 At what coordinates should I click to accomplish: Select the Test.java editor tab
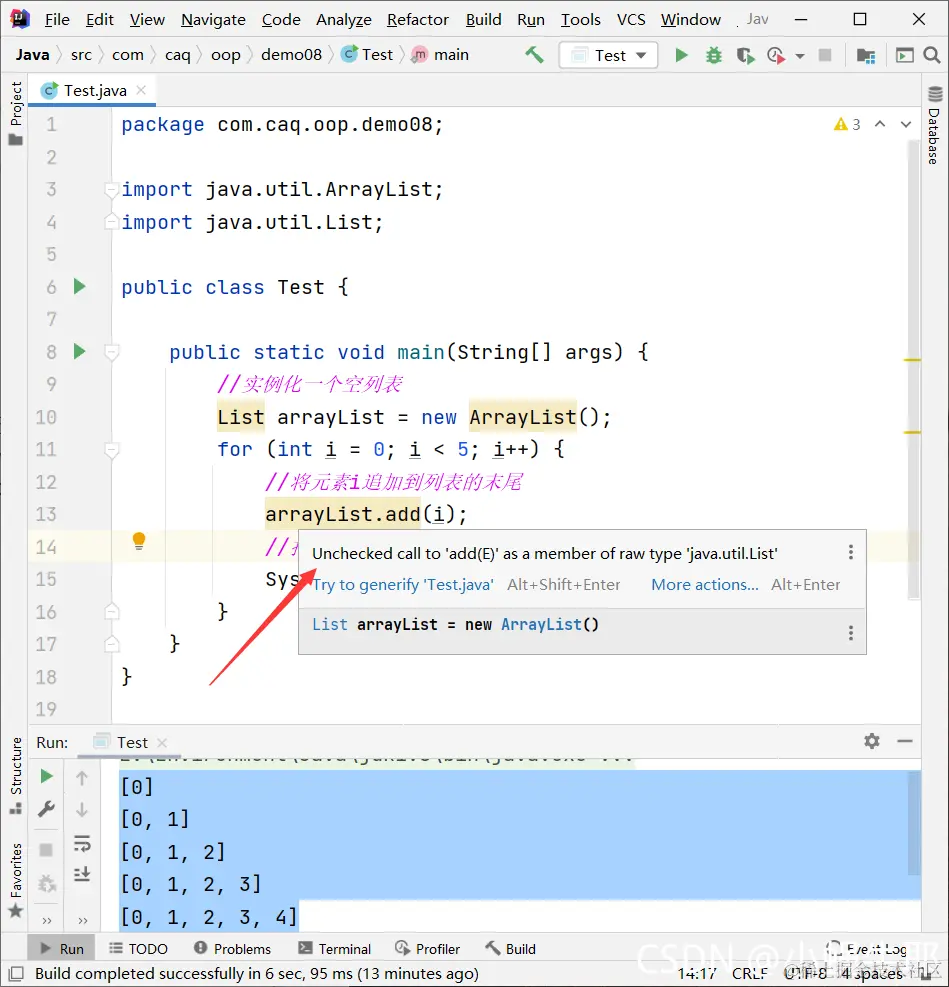[94, 91]
